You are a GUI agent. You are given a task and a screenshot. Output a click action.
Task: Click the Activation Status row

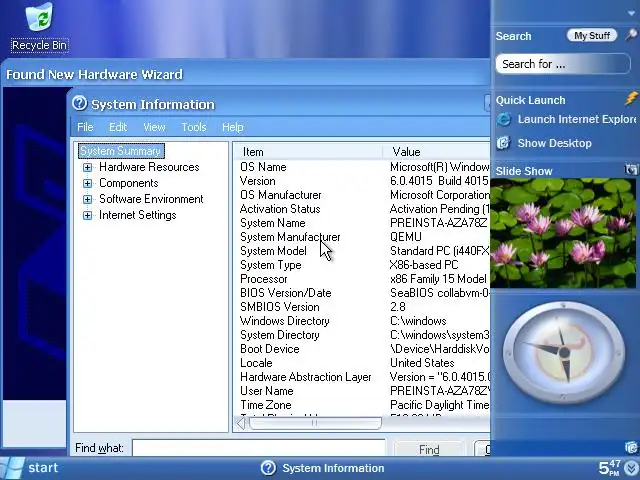(x=364, y=209)
